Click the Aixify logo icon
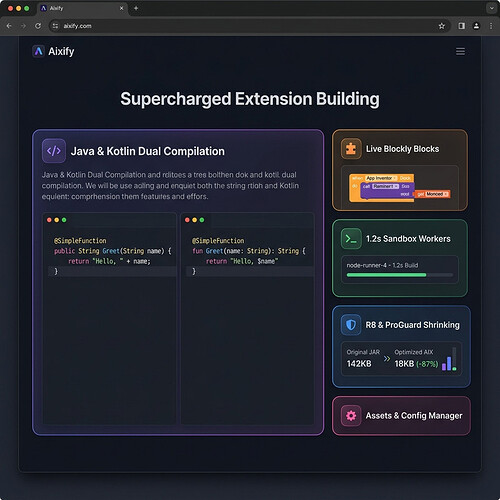Screen dimensions: 500x500 point(39,51)
